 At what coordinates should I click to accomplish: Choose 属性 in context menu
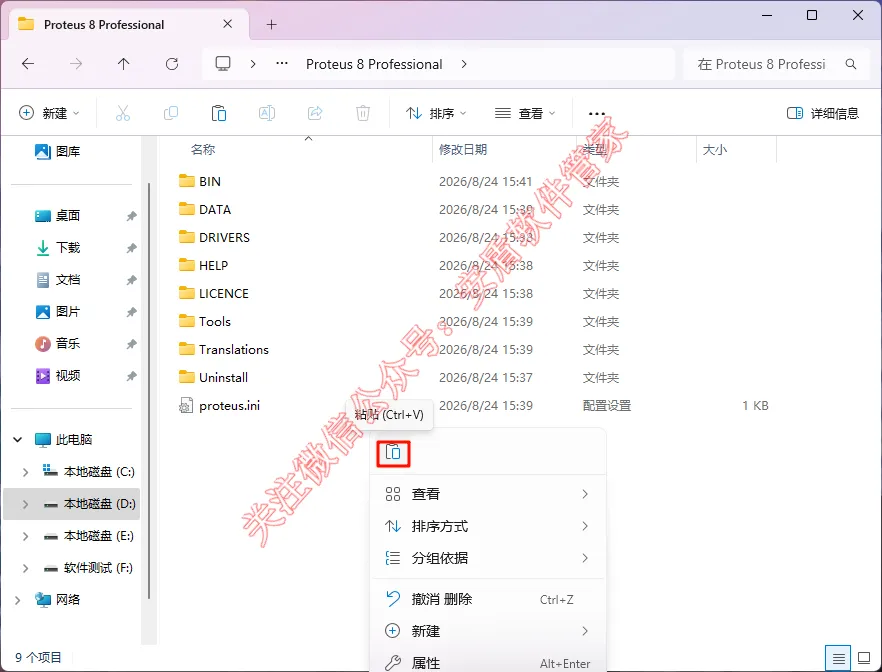point(487,662)
